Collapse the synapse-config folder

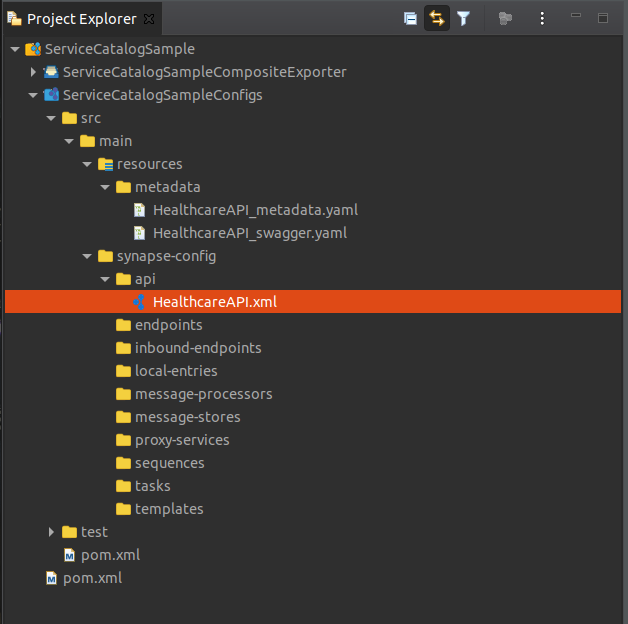pyautogui.click(x=87, y=256)
